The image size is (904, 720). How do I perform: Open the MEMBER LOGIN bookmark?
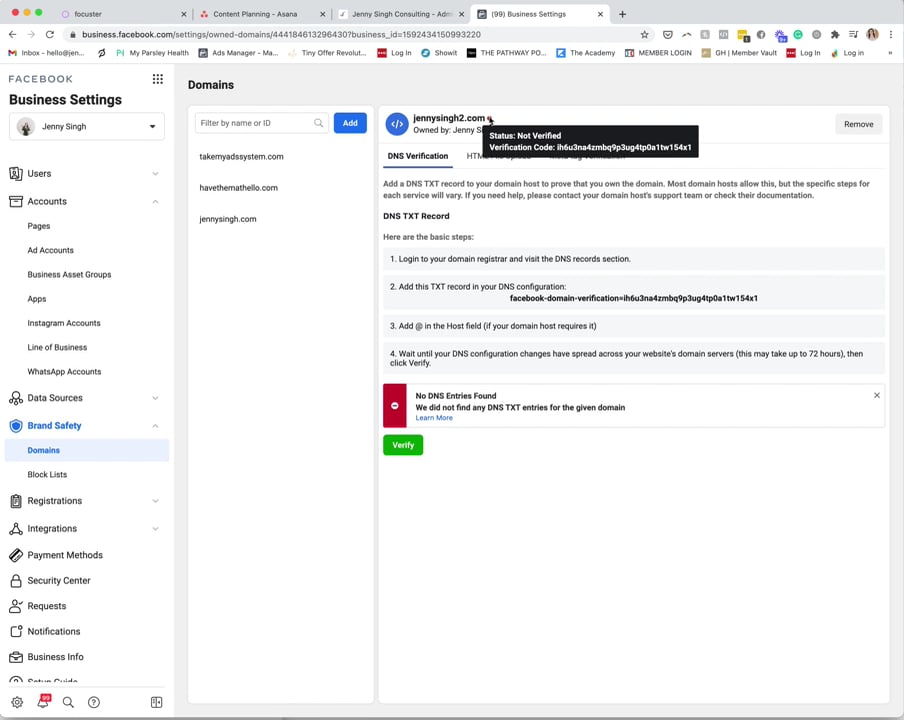pyautogui.click(x=658, y=53)
